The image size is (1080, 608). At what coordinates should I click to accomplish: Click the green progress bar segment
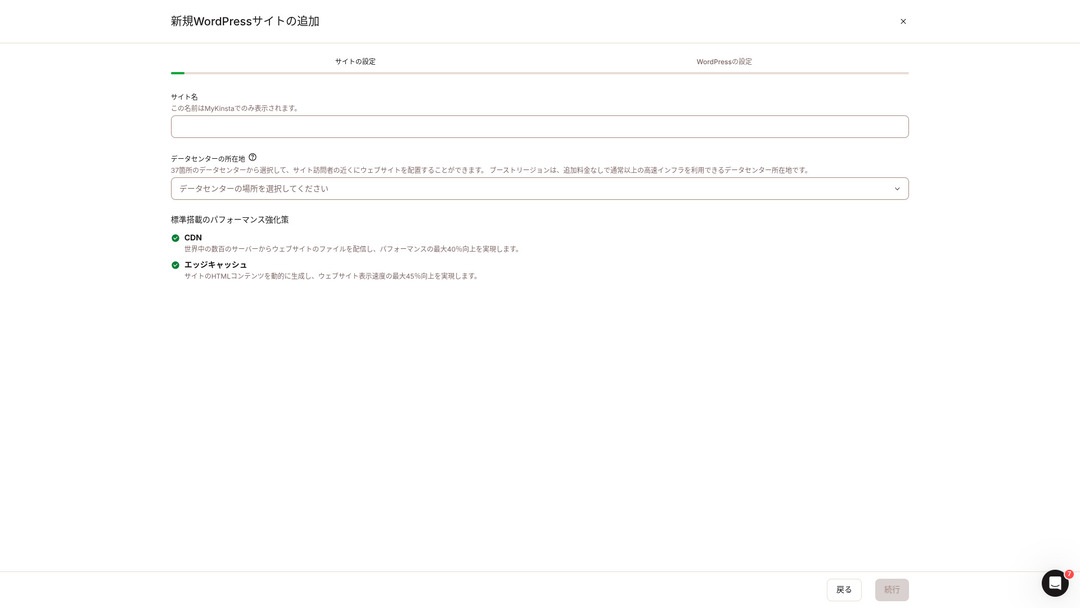[x=178, y=73]
